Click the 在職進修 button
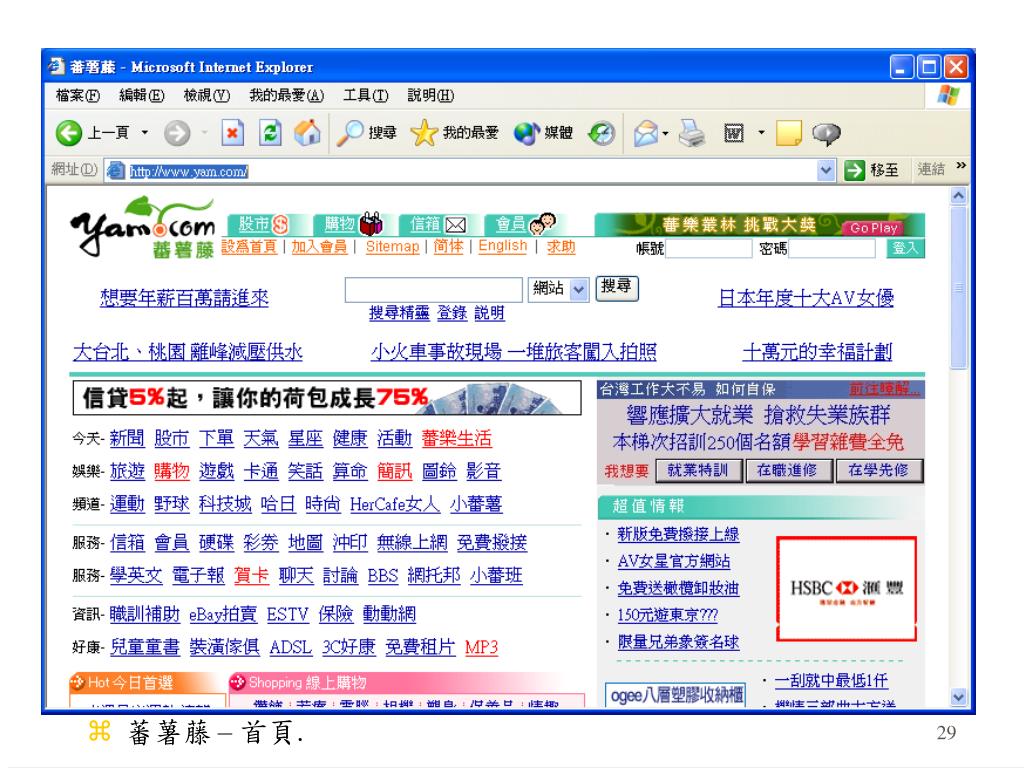The image size is (1024, 768). (788, 470)
